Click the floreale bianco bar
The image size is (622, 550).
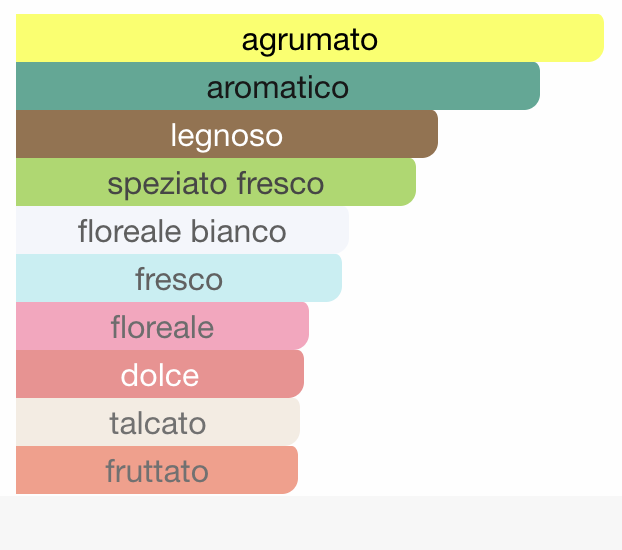pos(182,230)
